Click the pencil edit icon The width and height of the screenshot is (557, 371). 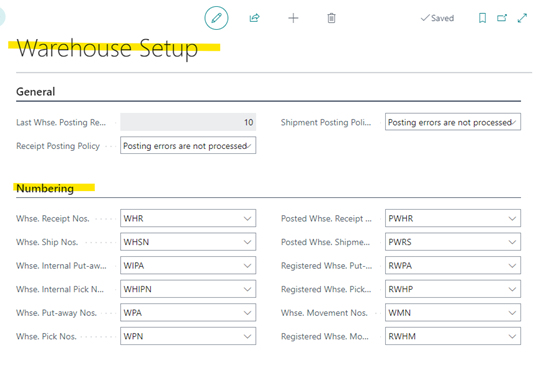tap(216, 18)
